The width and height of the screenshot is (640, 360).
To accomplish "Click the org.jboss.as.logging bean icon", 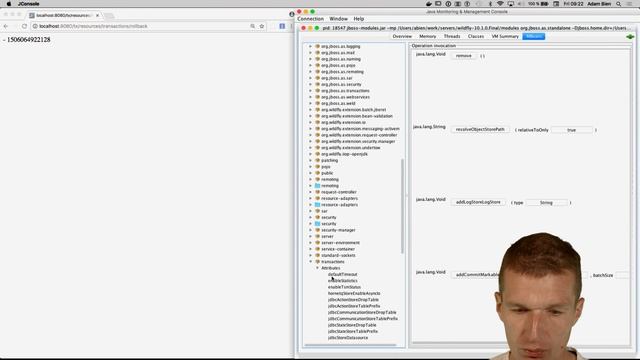I will click(x=317, y=47).
